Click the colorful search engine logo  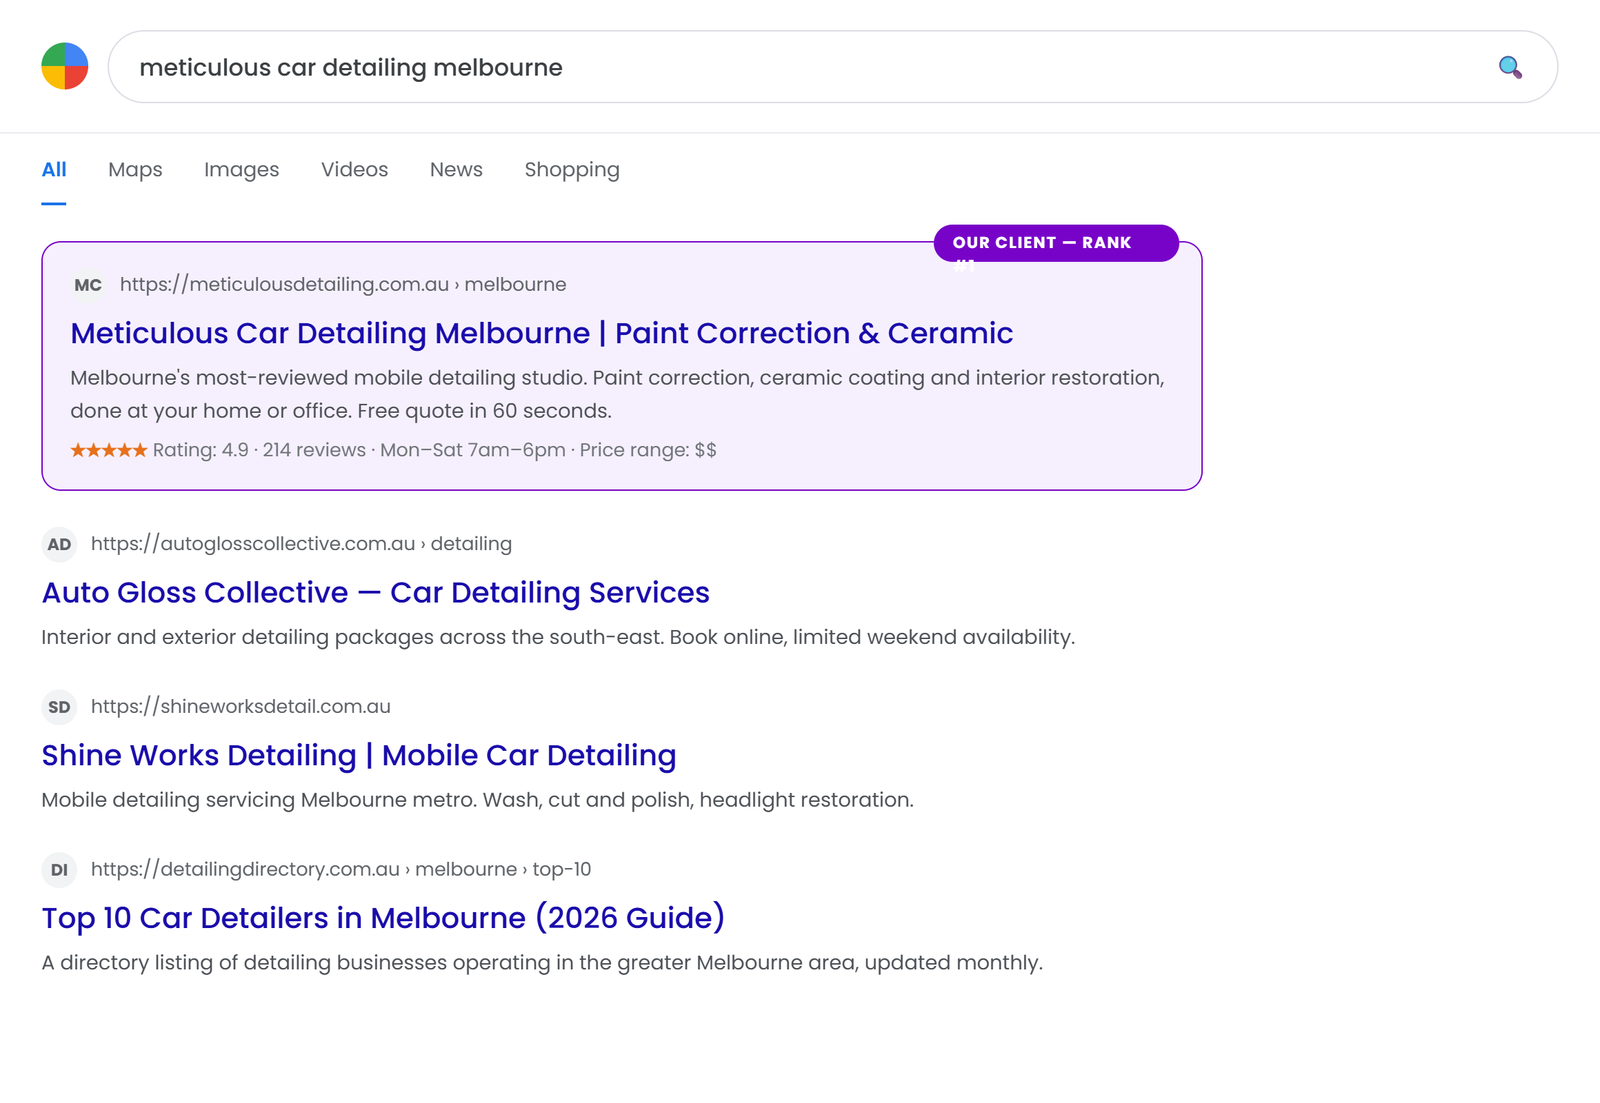65,66
